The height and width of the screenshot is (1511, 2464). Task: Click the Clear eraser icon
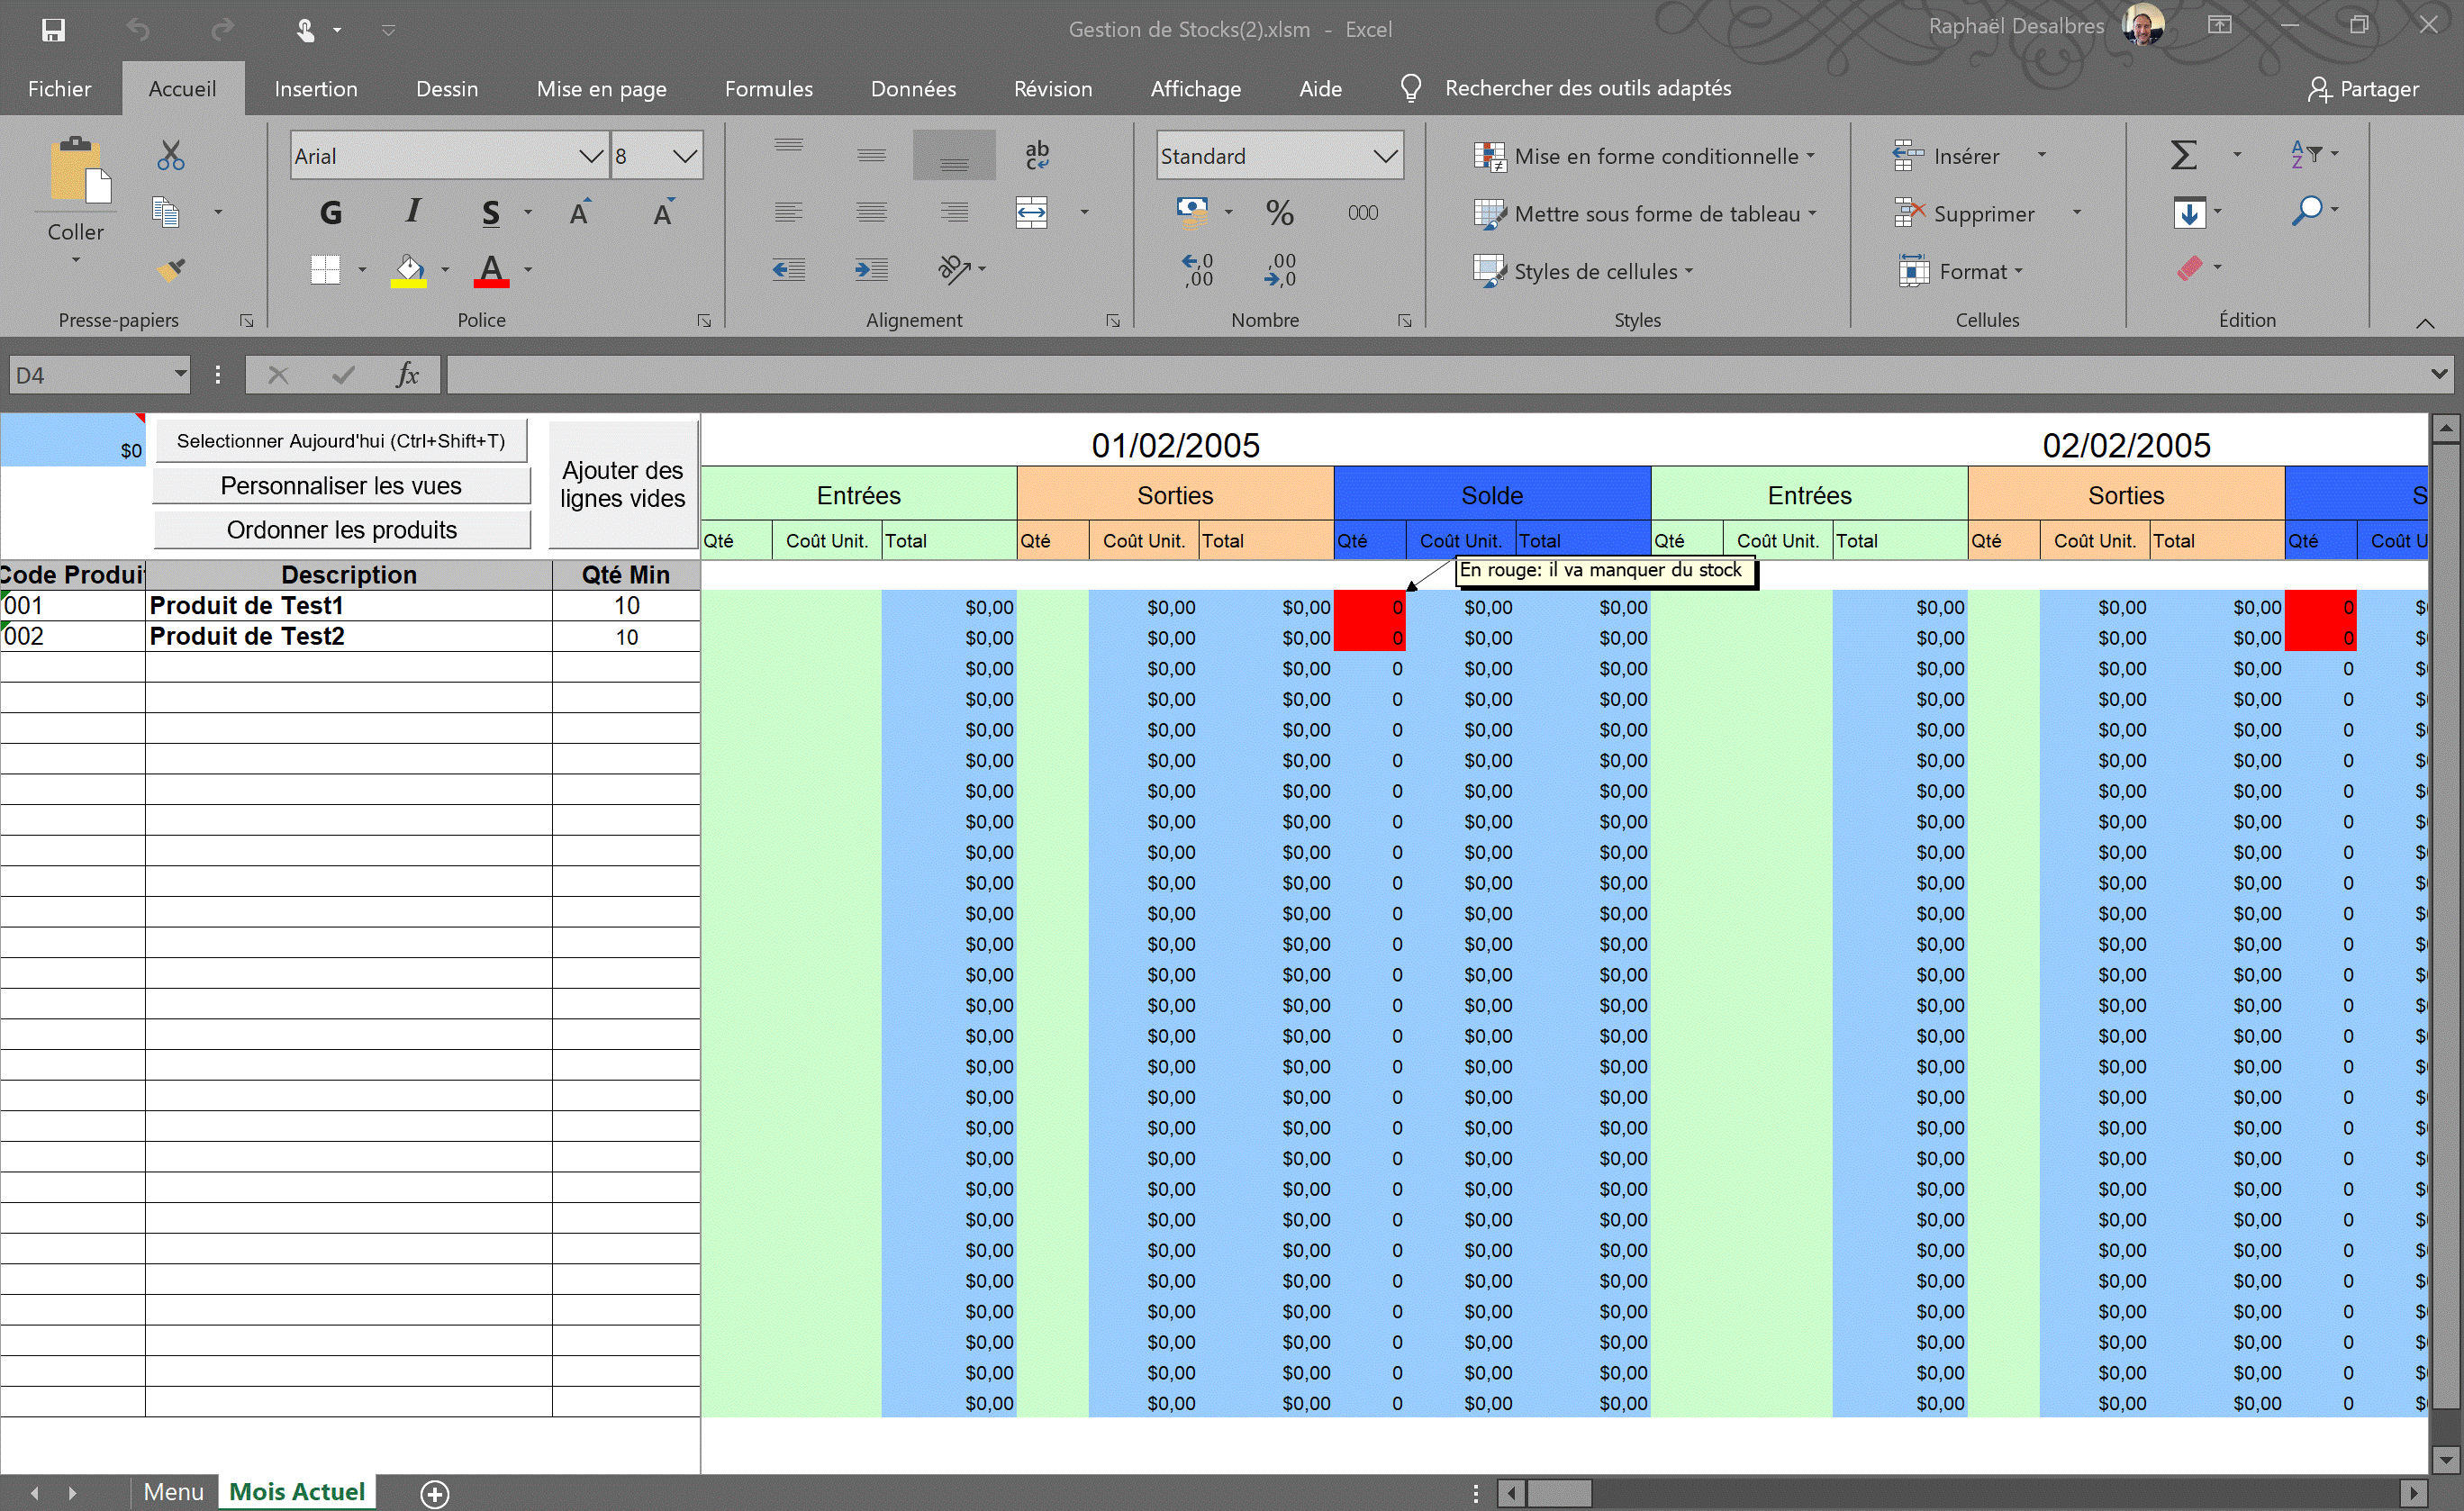pyautogui.click(x=2189, y=268)
